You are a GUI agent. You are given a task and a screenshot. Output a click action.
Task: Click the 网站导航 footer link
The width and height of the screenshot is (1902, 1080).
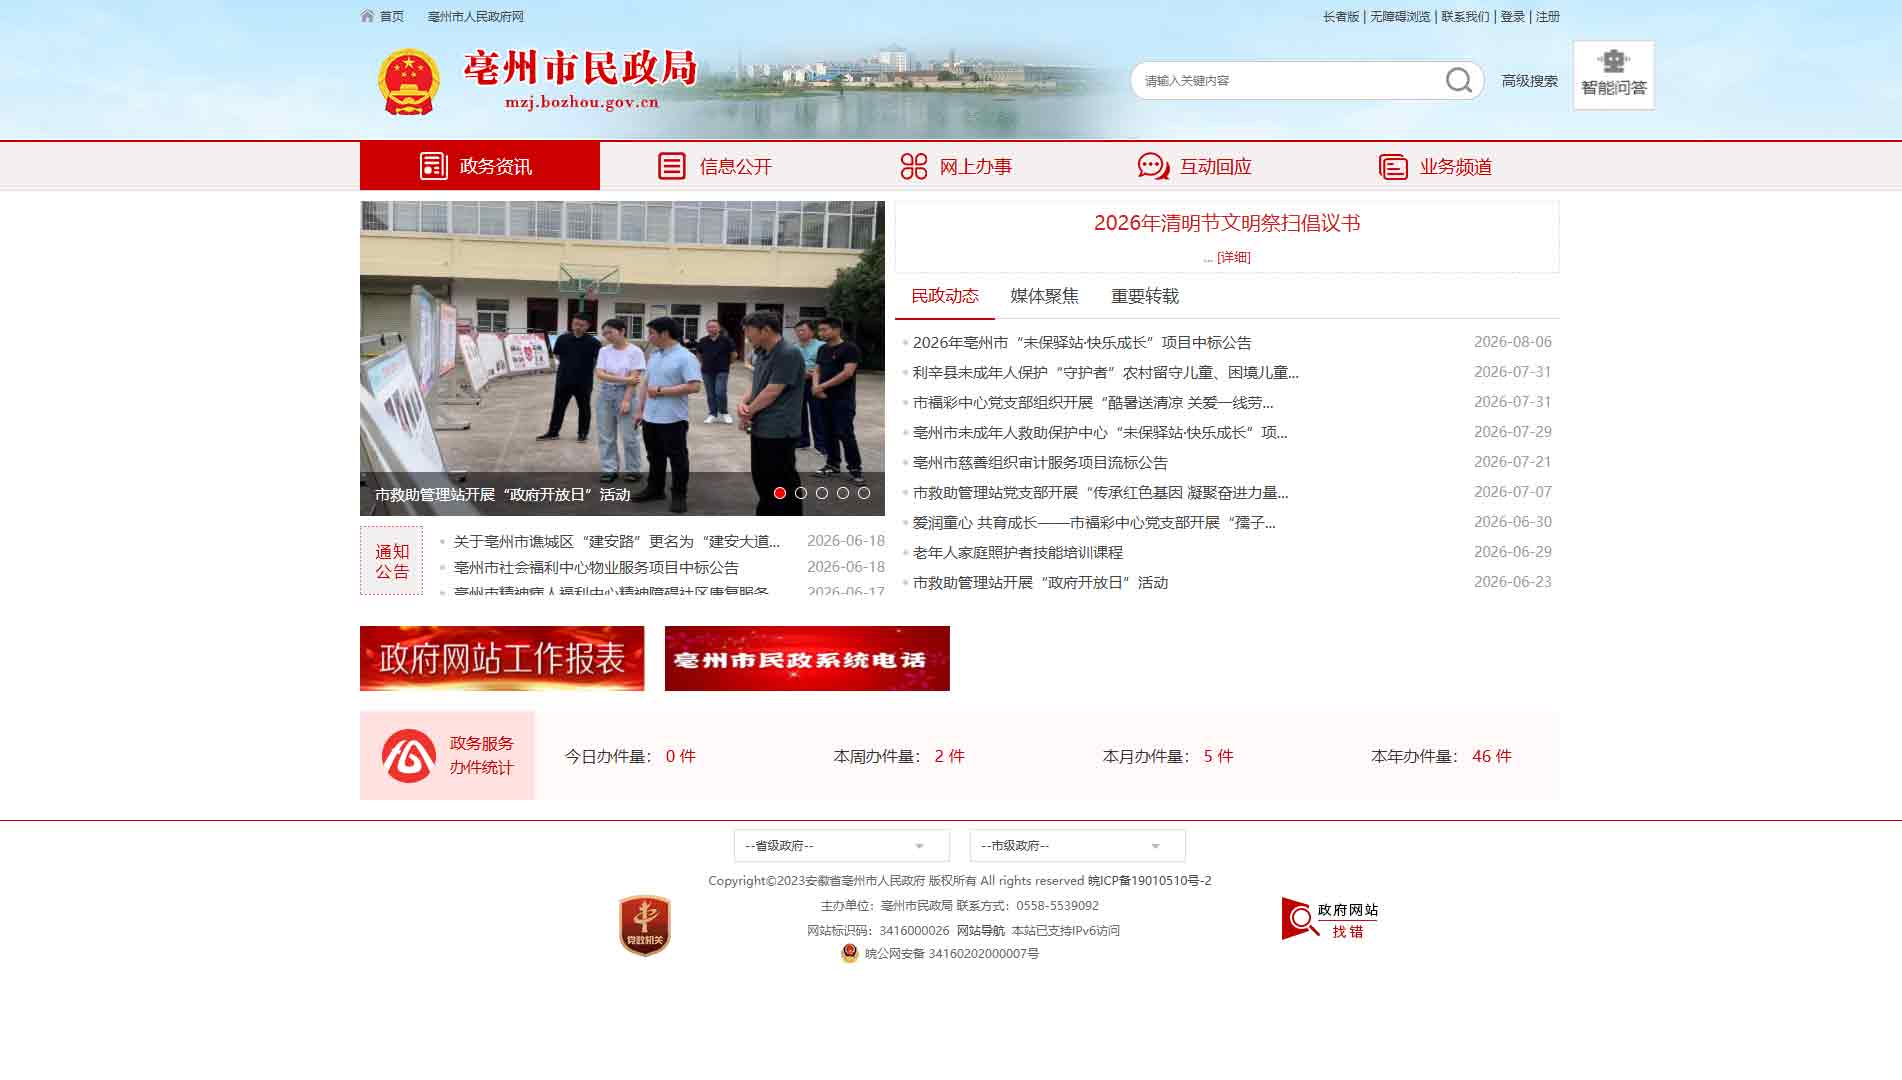[x=980, y=930]
